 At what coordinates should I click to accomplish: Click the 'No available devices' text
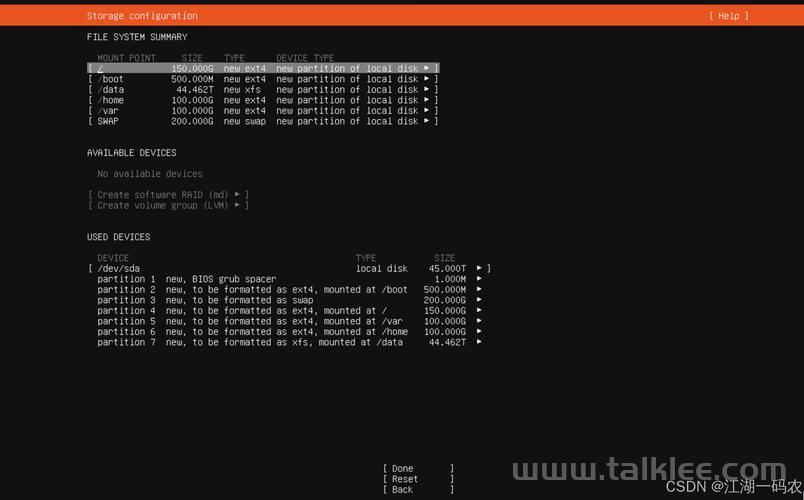(x=150, y=174)
